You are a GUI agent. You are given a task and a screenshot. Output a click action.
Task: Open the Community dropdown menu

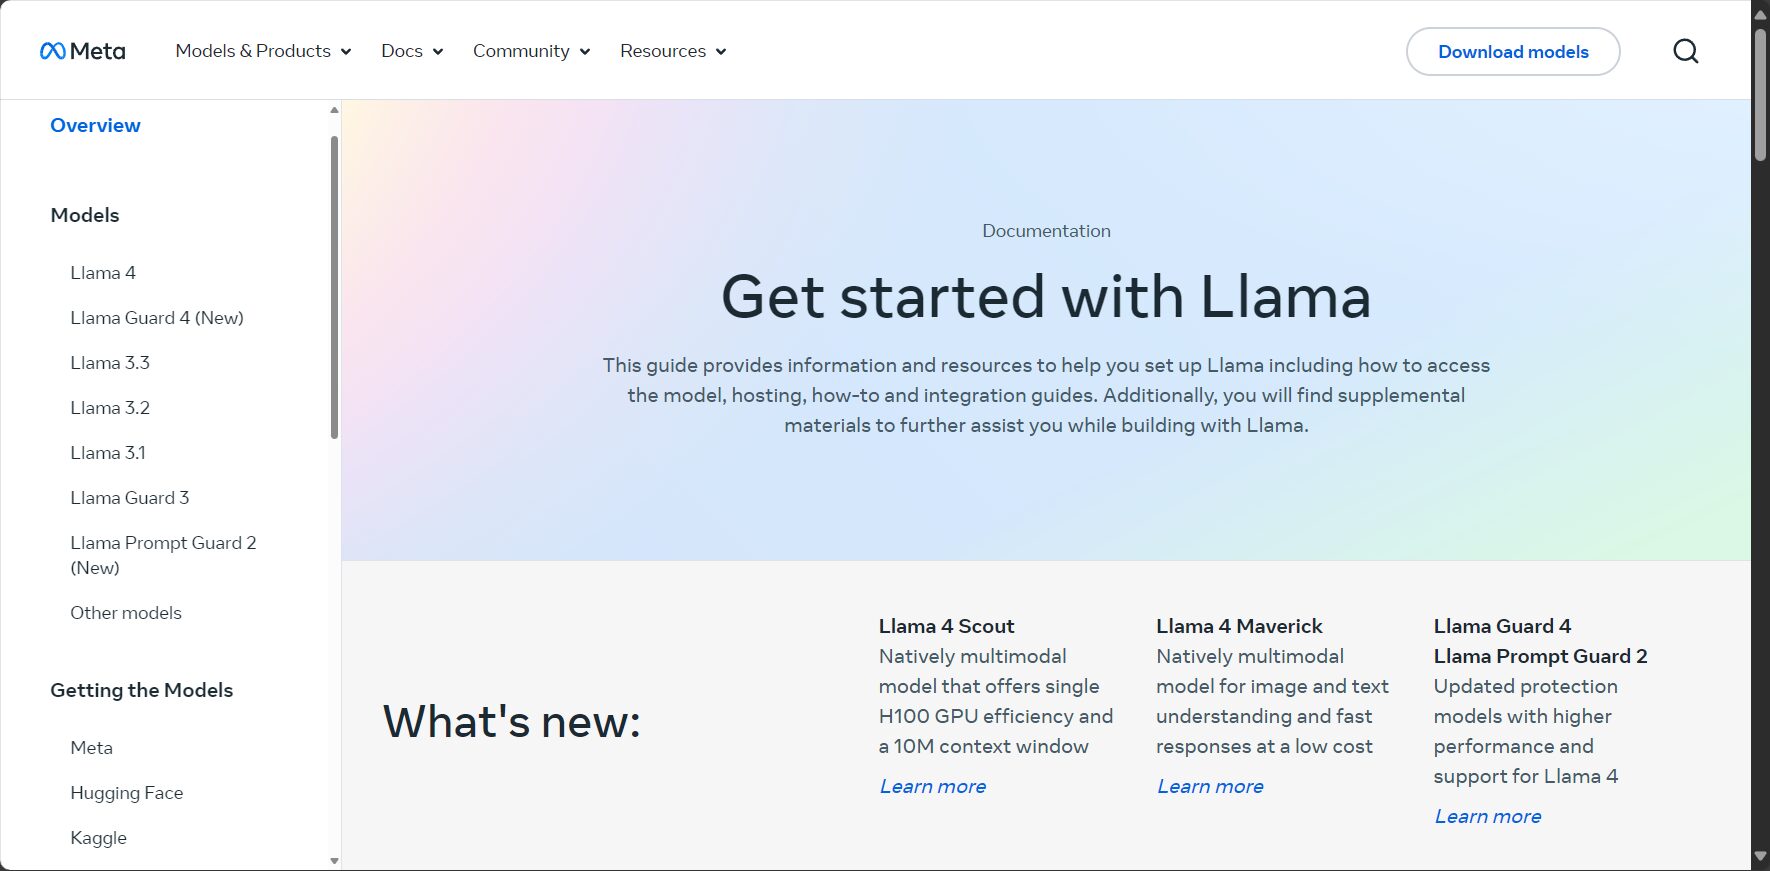click(x=531, y=51)
